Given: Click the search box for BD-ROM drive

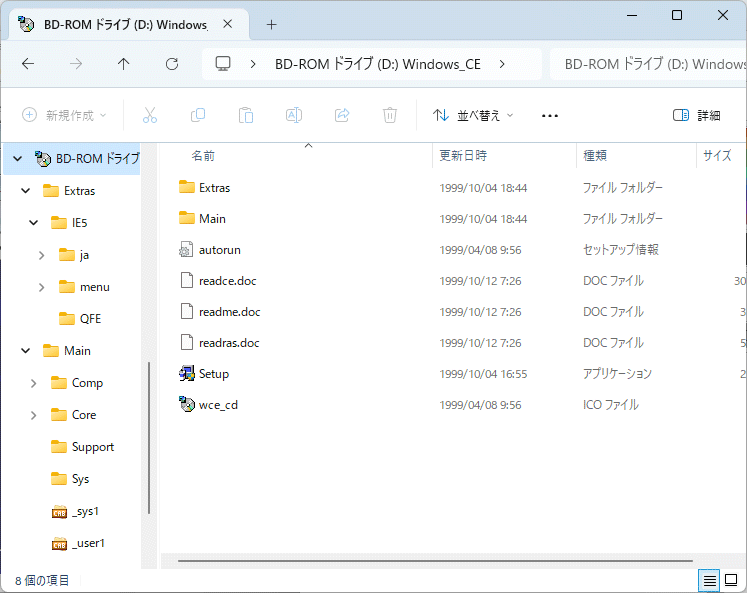Looking at the screenshot, I should (648, 64).
